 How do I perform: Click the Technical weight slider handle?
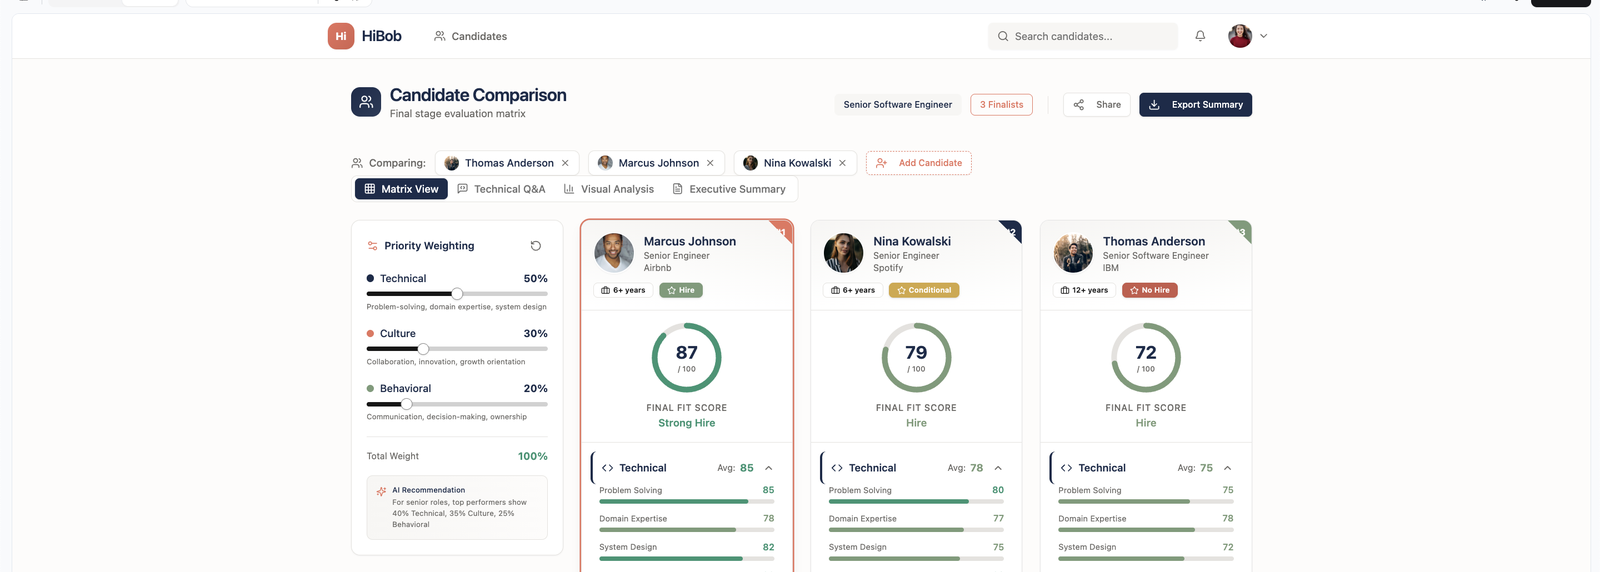click(457, 294)
